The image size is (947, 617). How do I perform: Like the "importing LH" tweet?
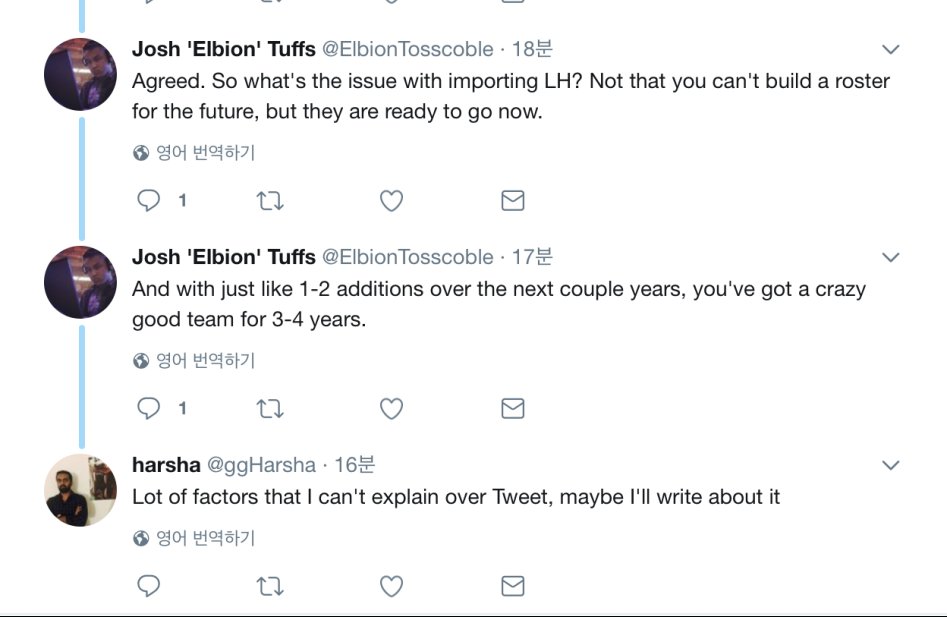click(391, 201)
